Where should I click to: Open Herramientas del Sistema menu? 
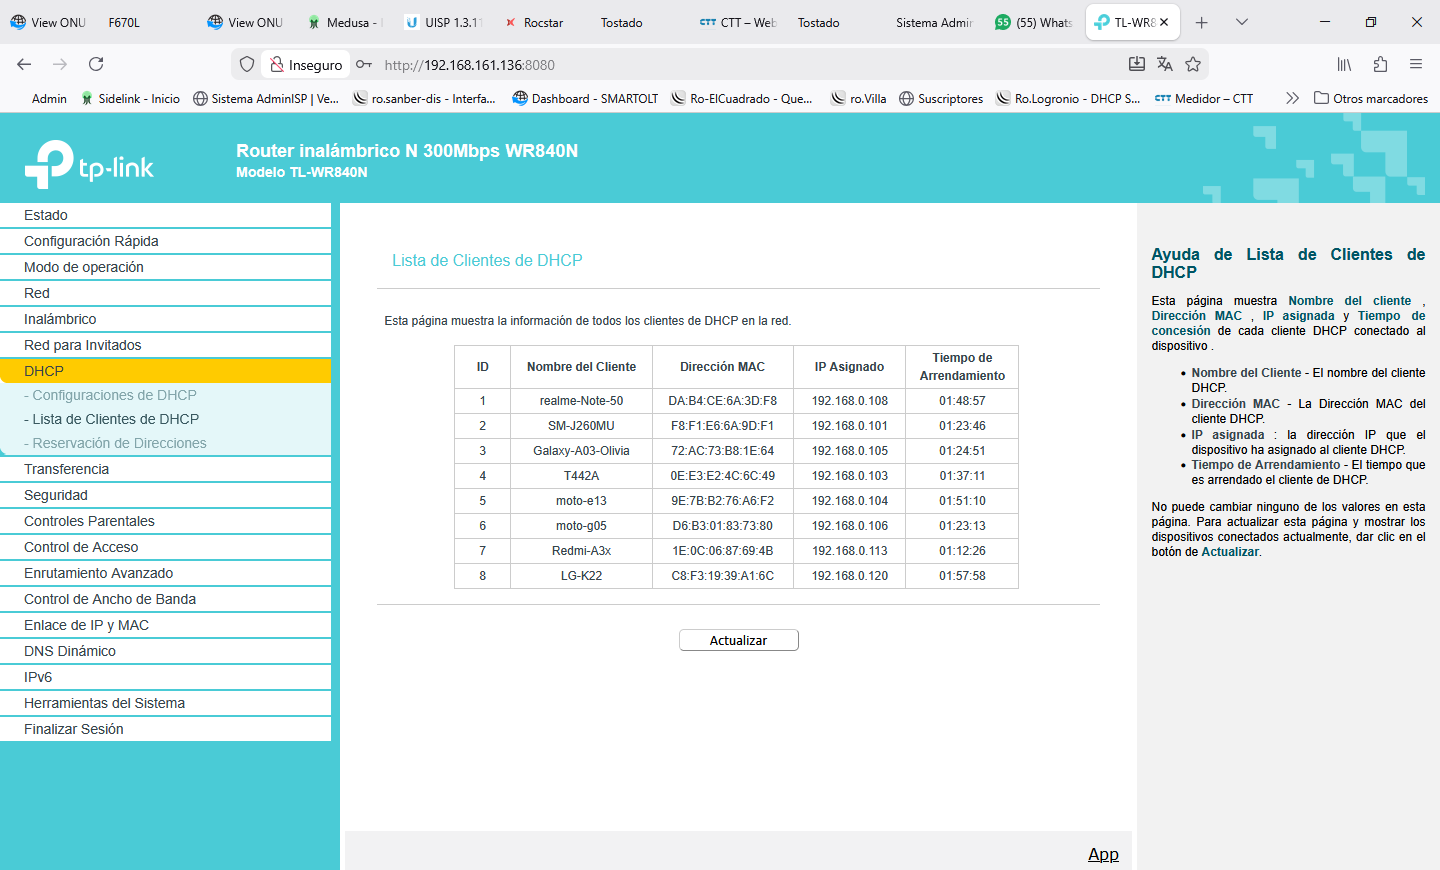[x=104, y=703]
